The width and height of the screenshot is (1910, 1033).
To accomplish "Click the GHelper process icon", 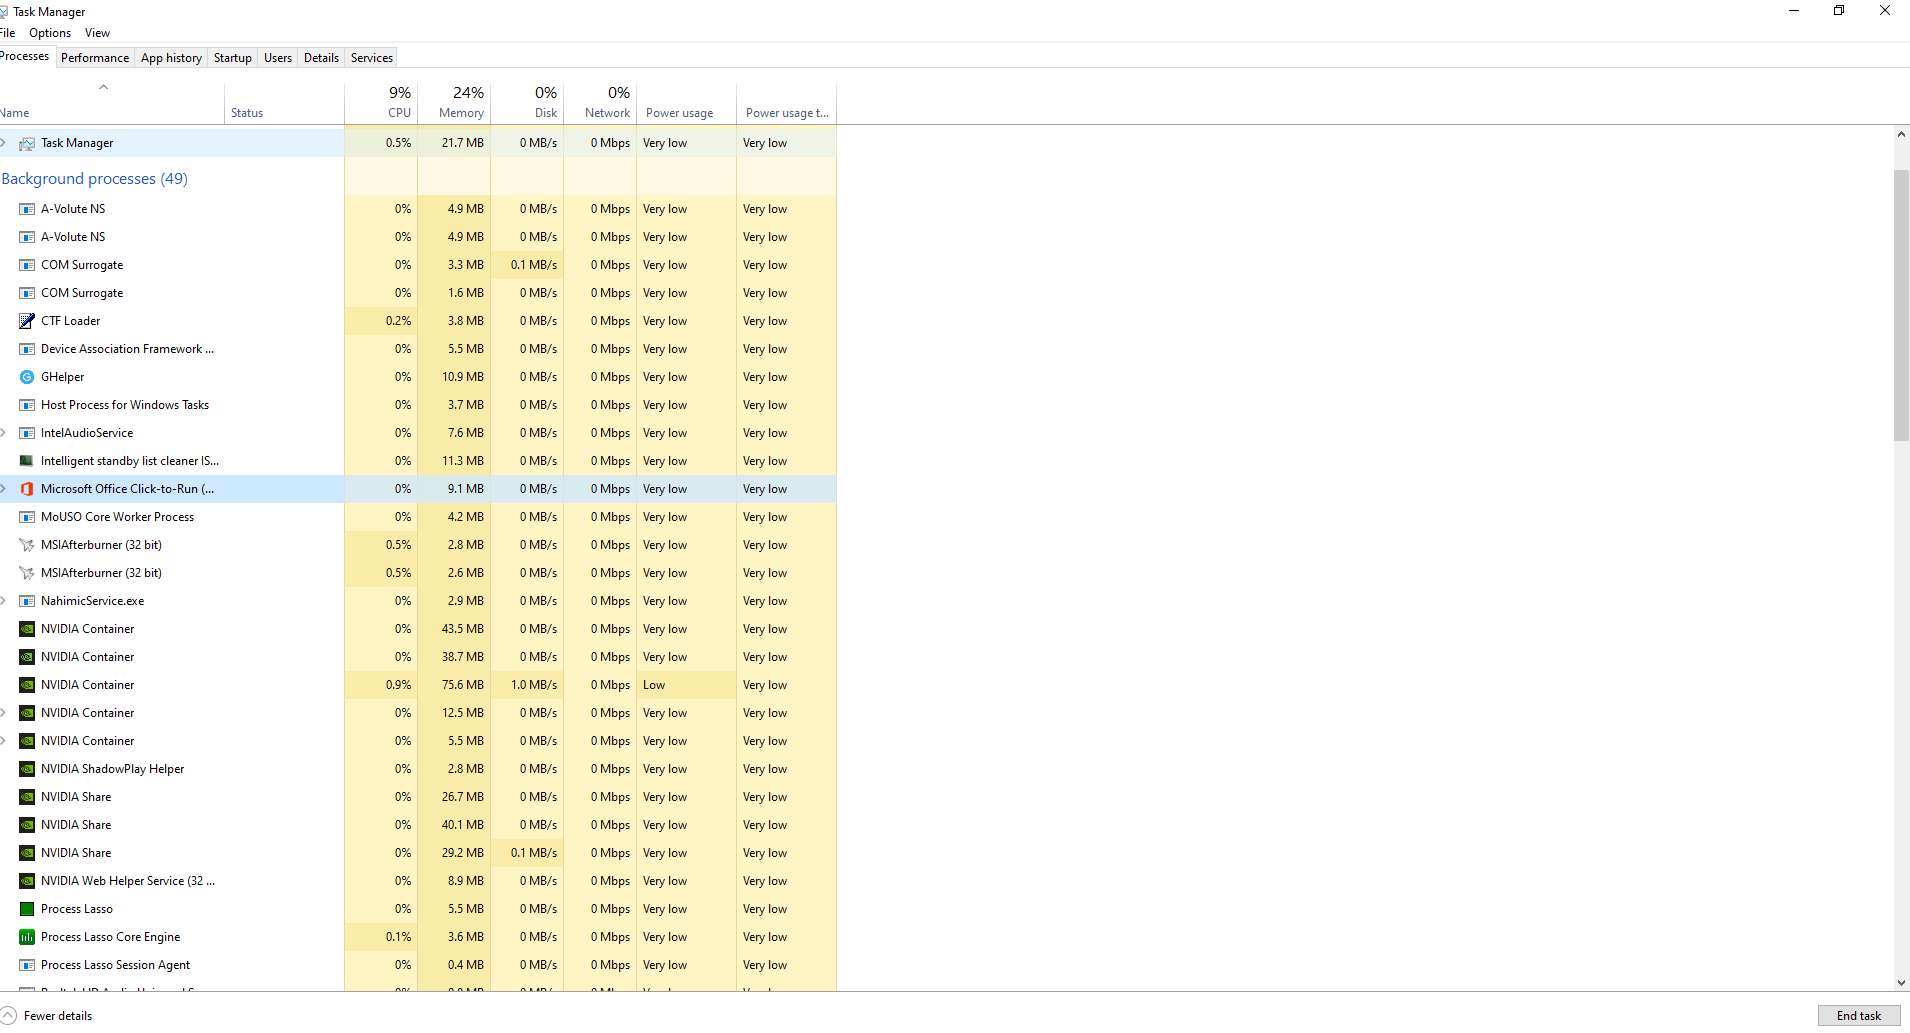I will point(27,377).
